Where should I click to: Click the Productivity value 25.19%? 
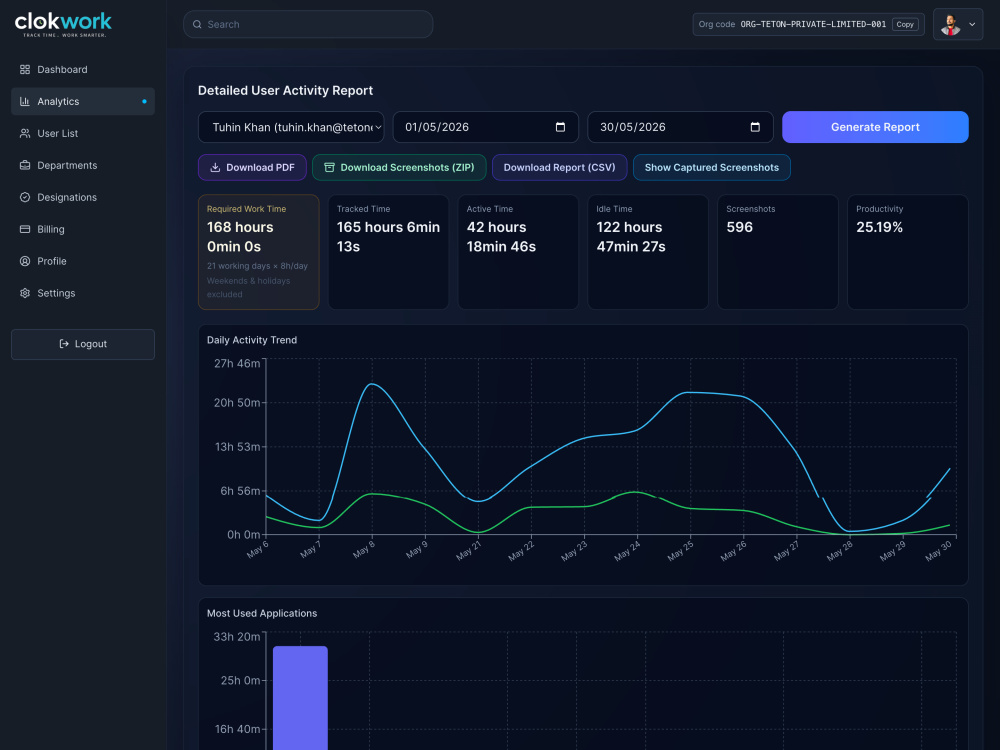point(879,227)
